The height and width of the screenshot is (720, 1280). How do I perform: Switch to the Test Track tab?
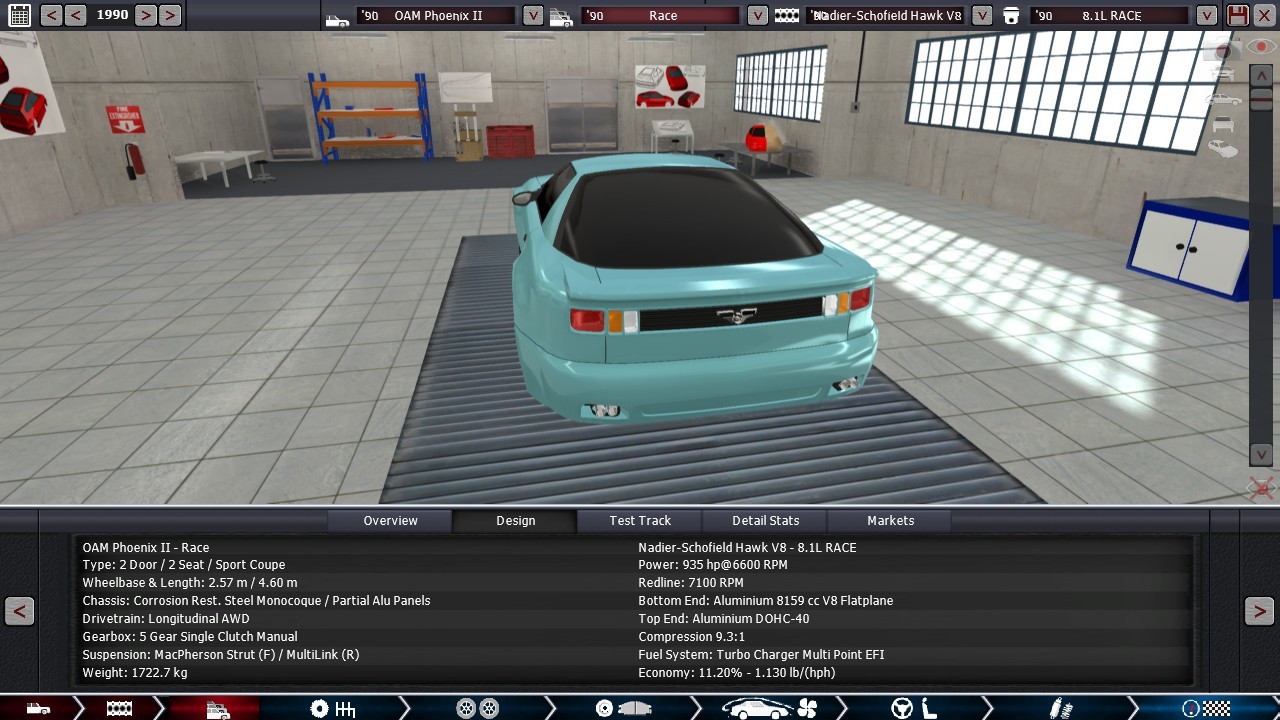coord(640,520)
